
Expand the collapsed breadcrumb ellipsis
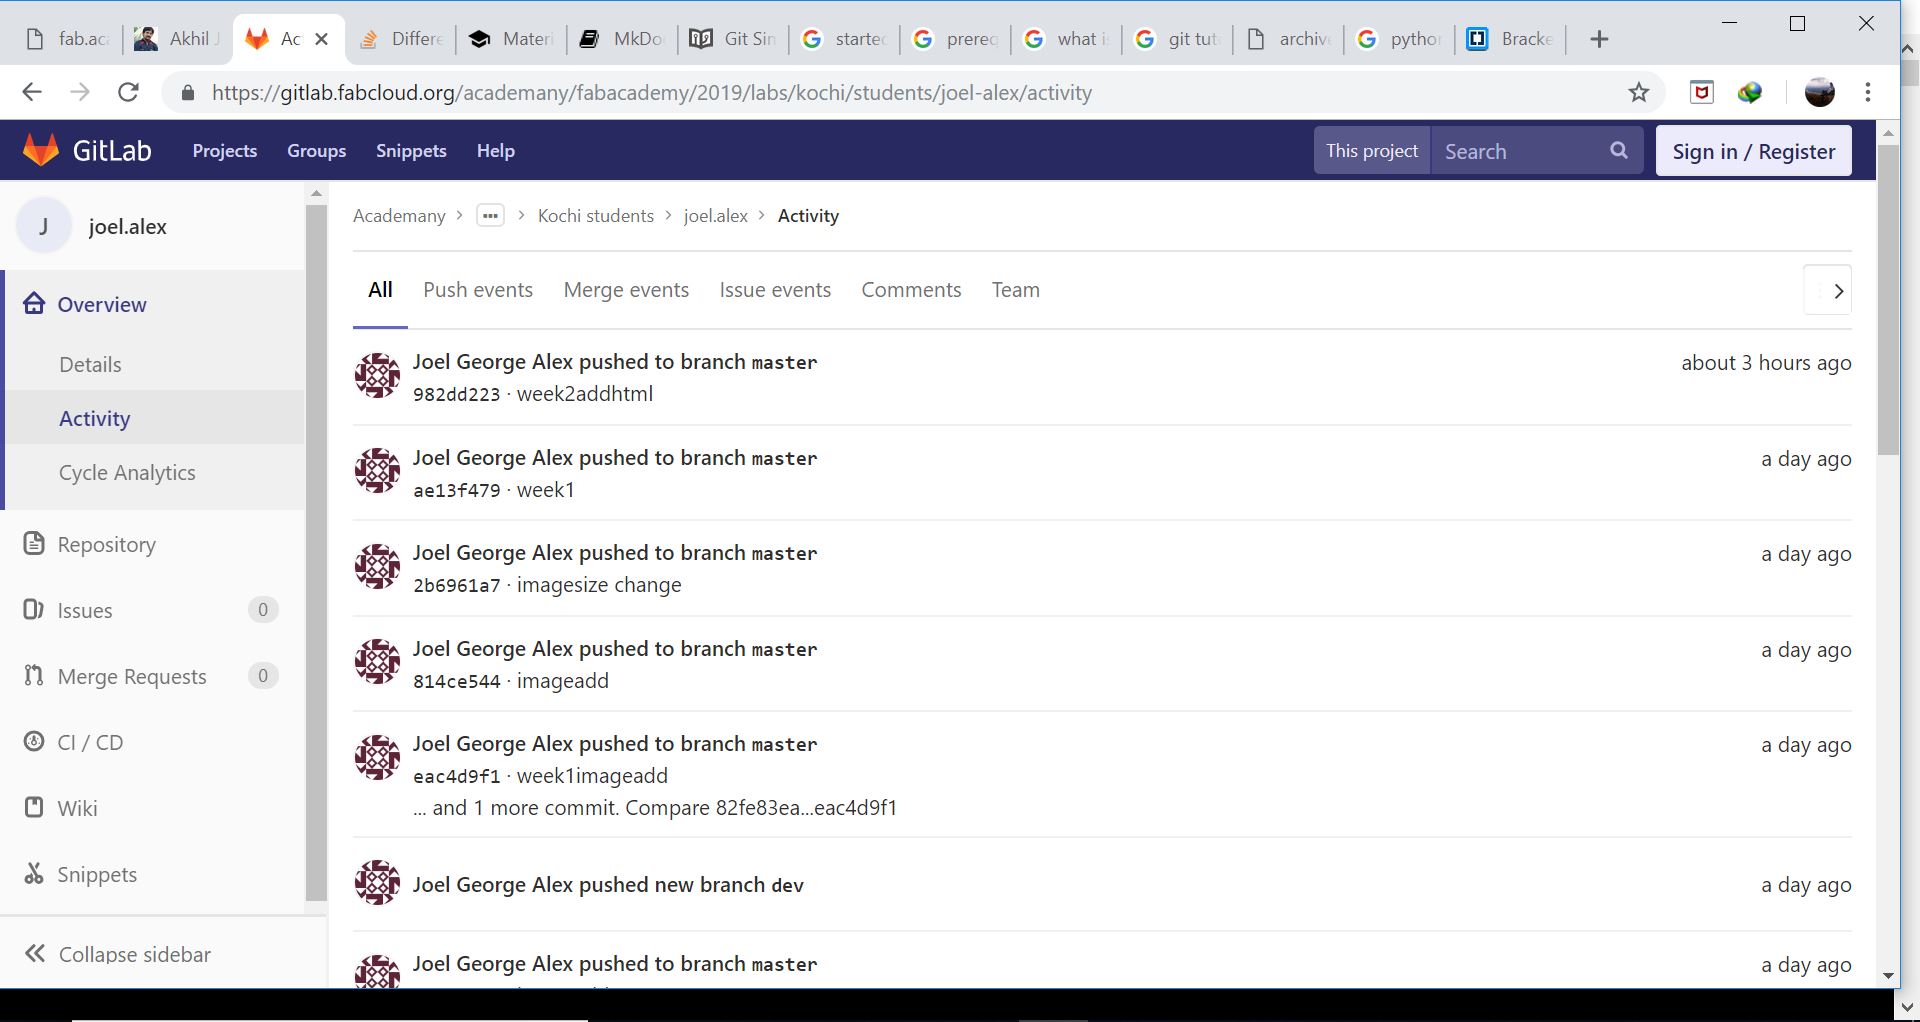(x=490, y=216)
